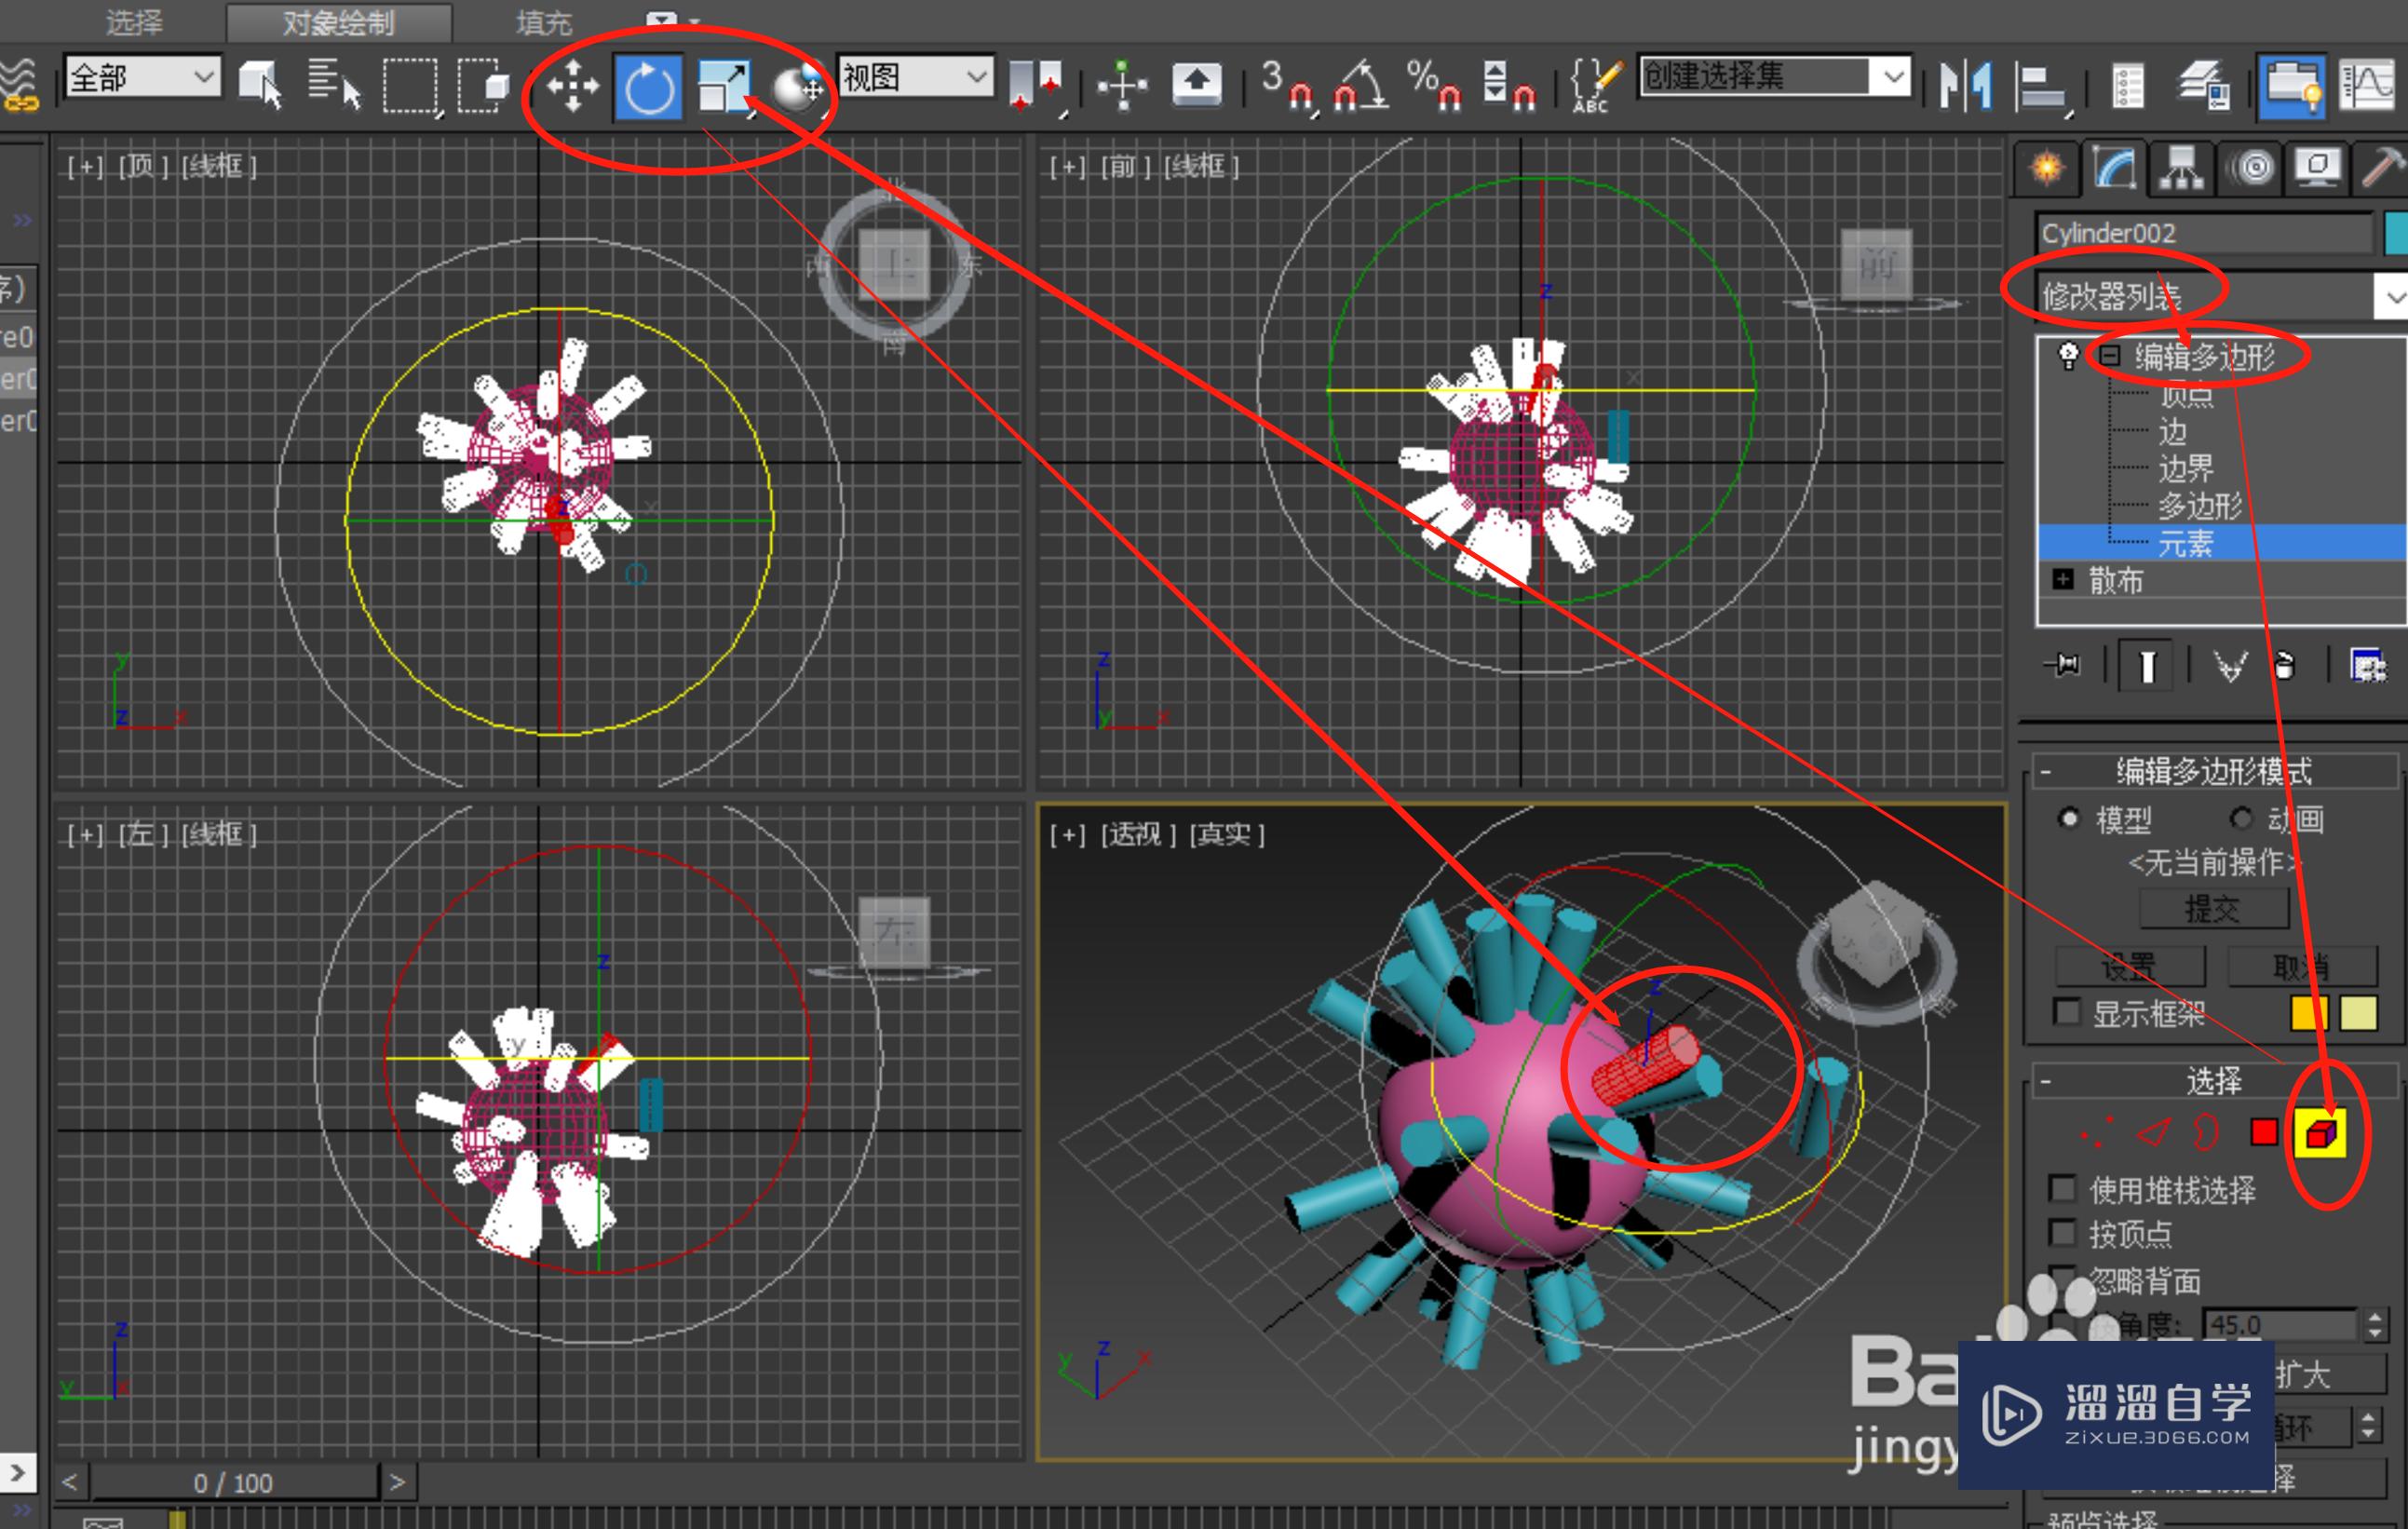Select the 动画 radio button
This screenshot has width=2408, height=1529.
click(x=2242, y=819)
